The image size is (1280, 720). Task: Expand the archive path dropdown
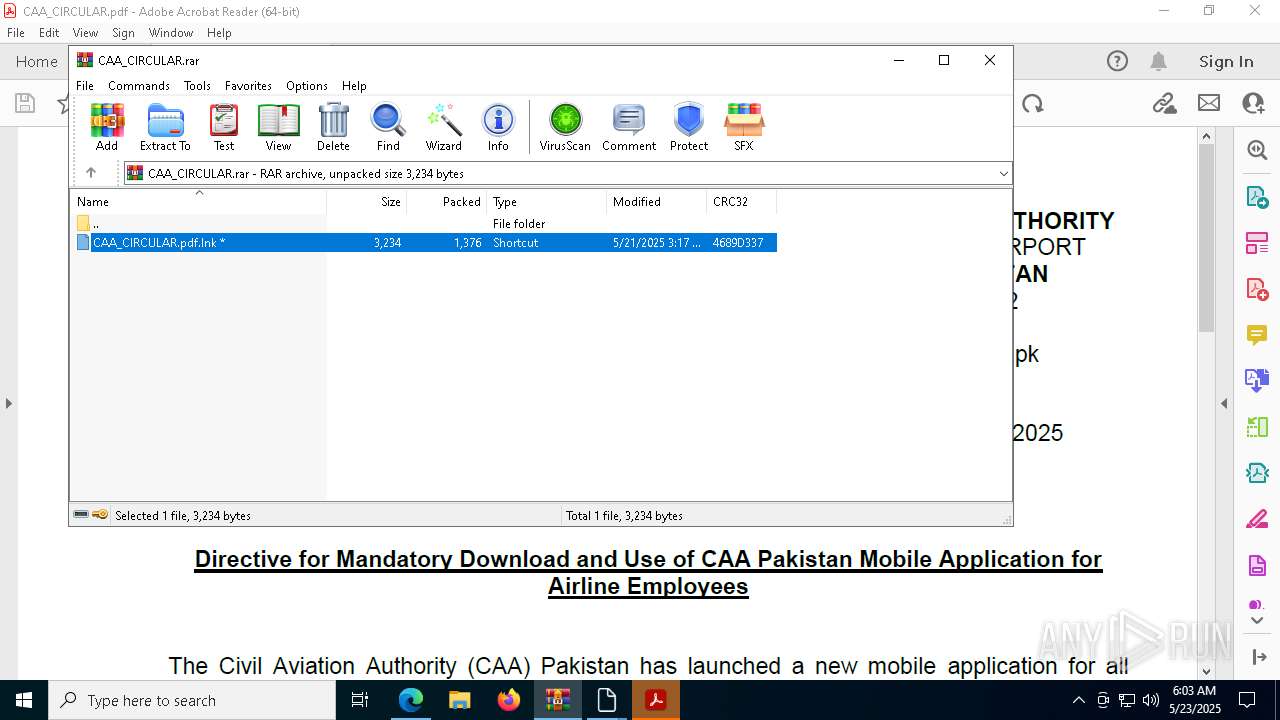(x=1004, y=173)
